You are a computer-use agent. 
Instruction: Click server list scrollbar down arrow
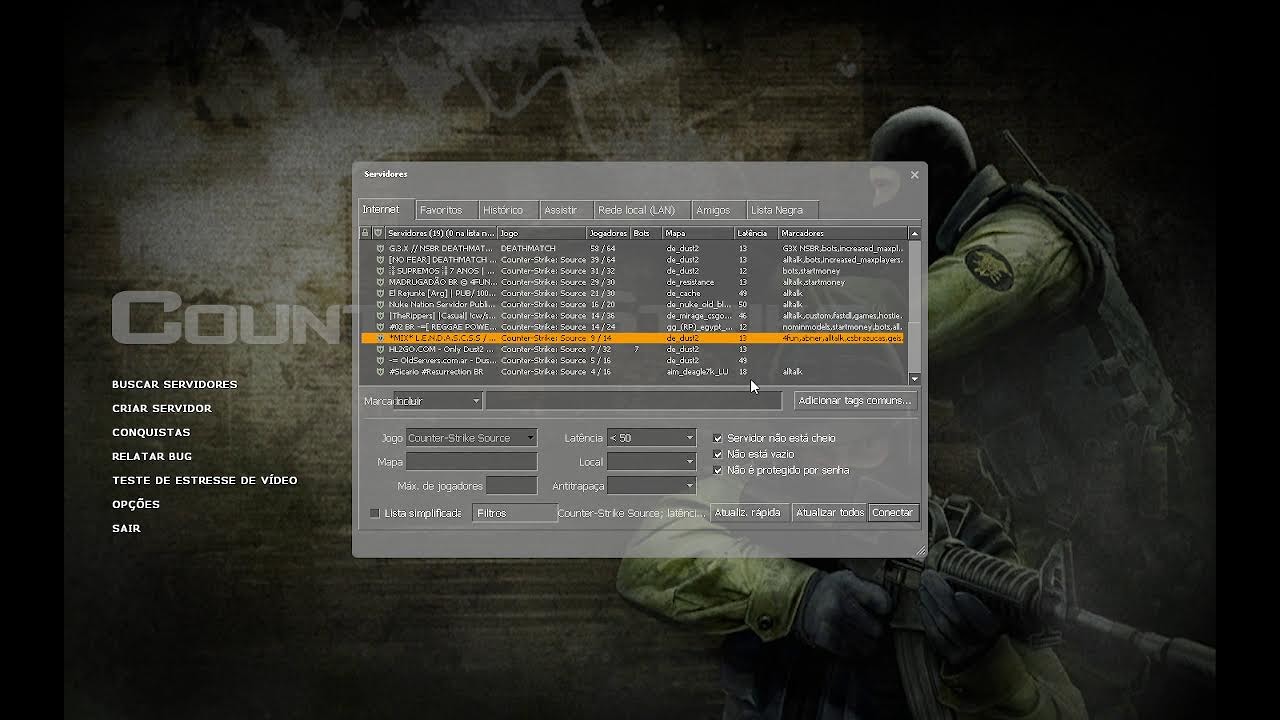pyautogui.click(x=914, y=378)
